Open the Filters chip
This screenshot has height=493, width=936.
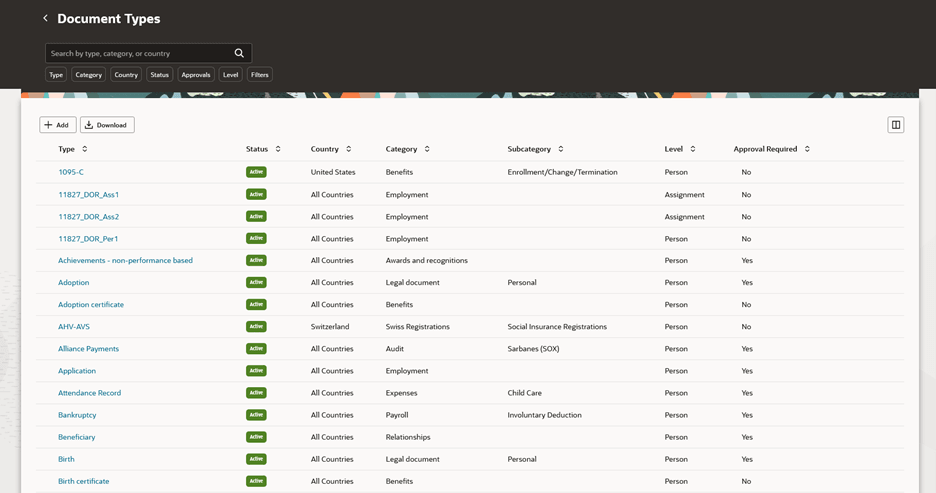click(x=260, y=75)
